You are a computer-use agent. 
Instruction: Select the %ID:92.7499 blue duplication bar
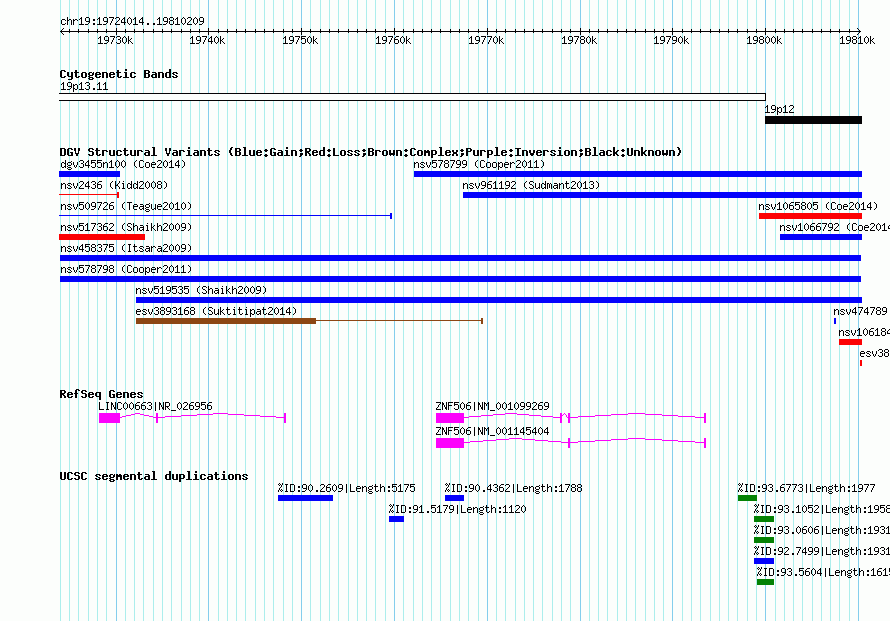764,561
